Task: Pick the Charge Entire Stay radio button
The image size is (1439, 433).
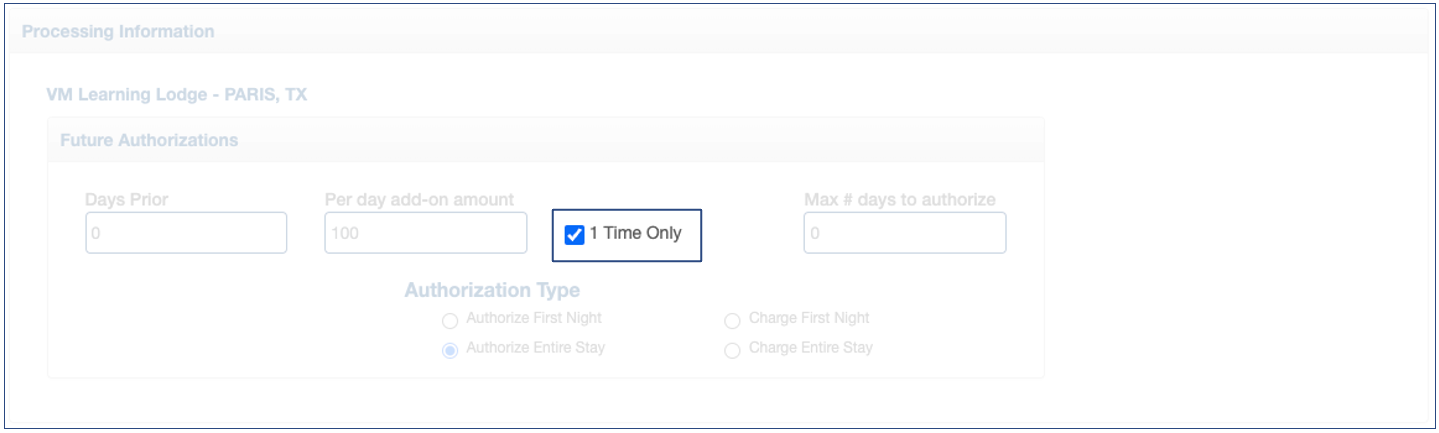Action: tap(732, 350)
